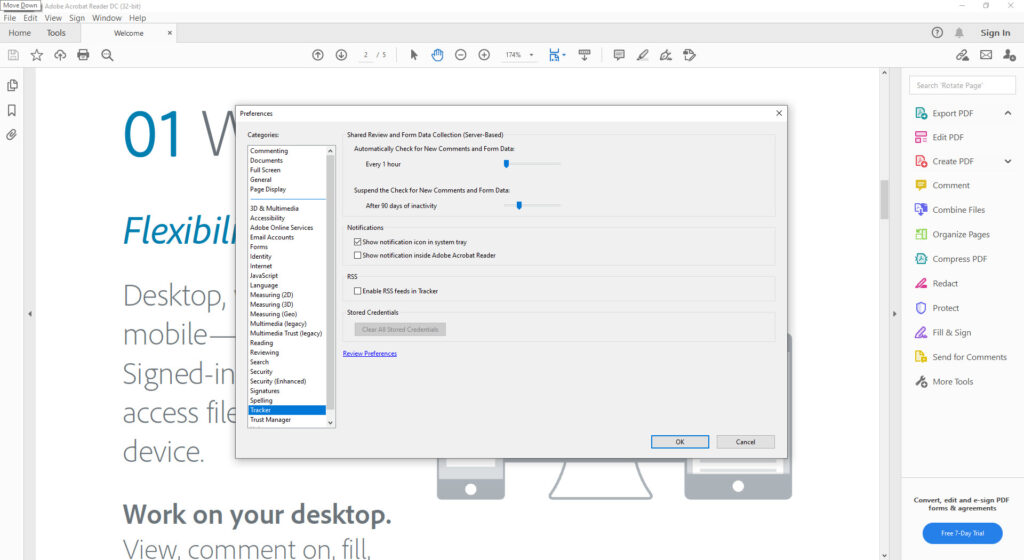Add a sticky note comment icon
Screen dimensions: 1024x560
[618, 55]
